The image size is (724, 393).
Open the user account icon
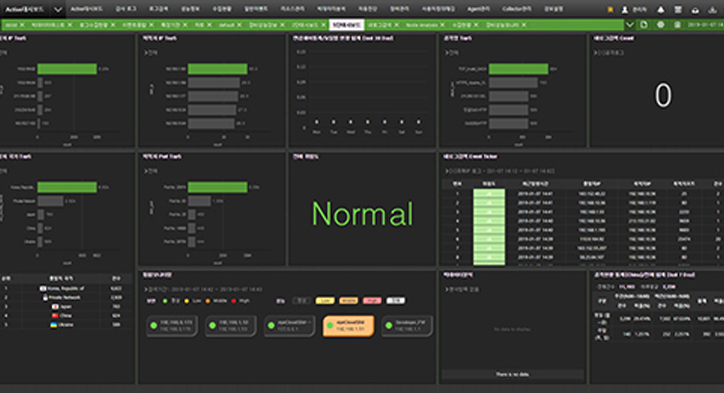coord(625,10)
